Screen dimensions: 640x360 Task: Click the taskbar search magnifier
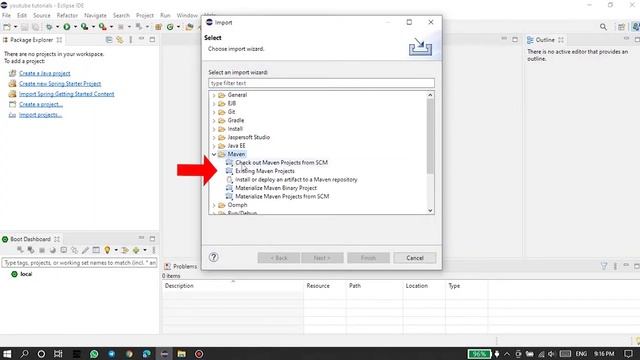pos(24,353)
